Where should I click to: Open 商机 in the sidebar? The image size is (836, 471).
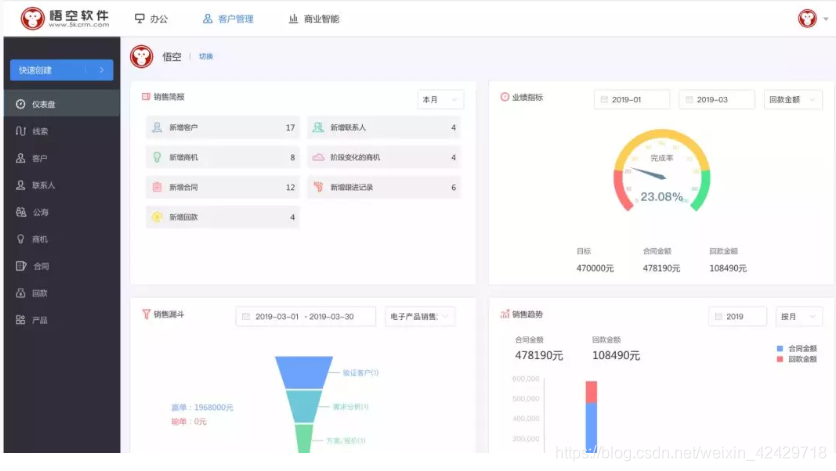coord(62,240)
